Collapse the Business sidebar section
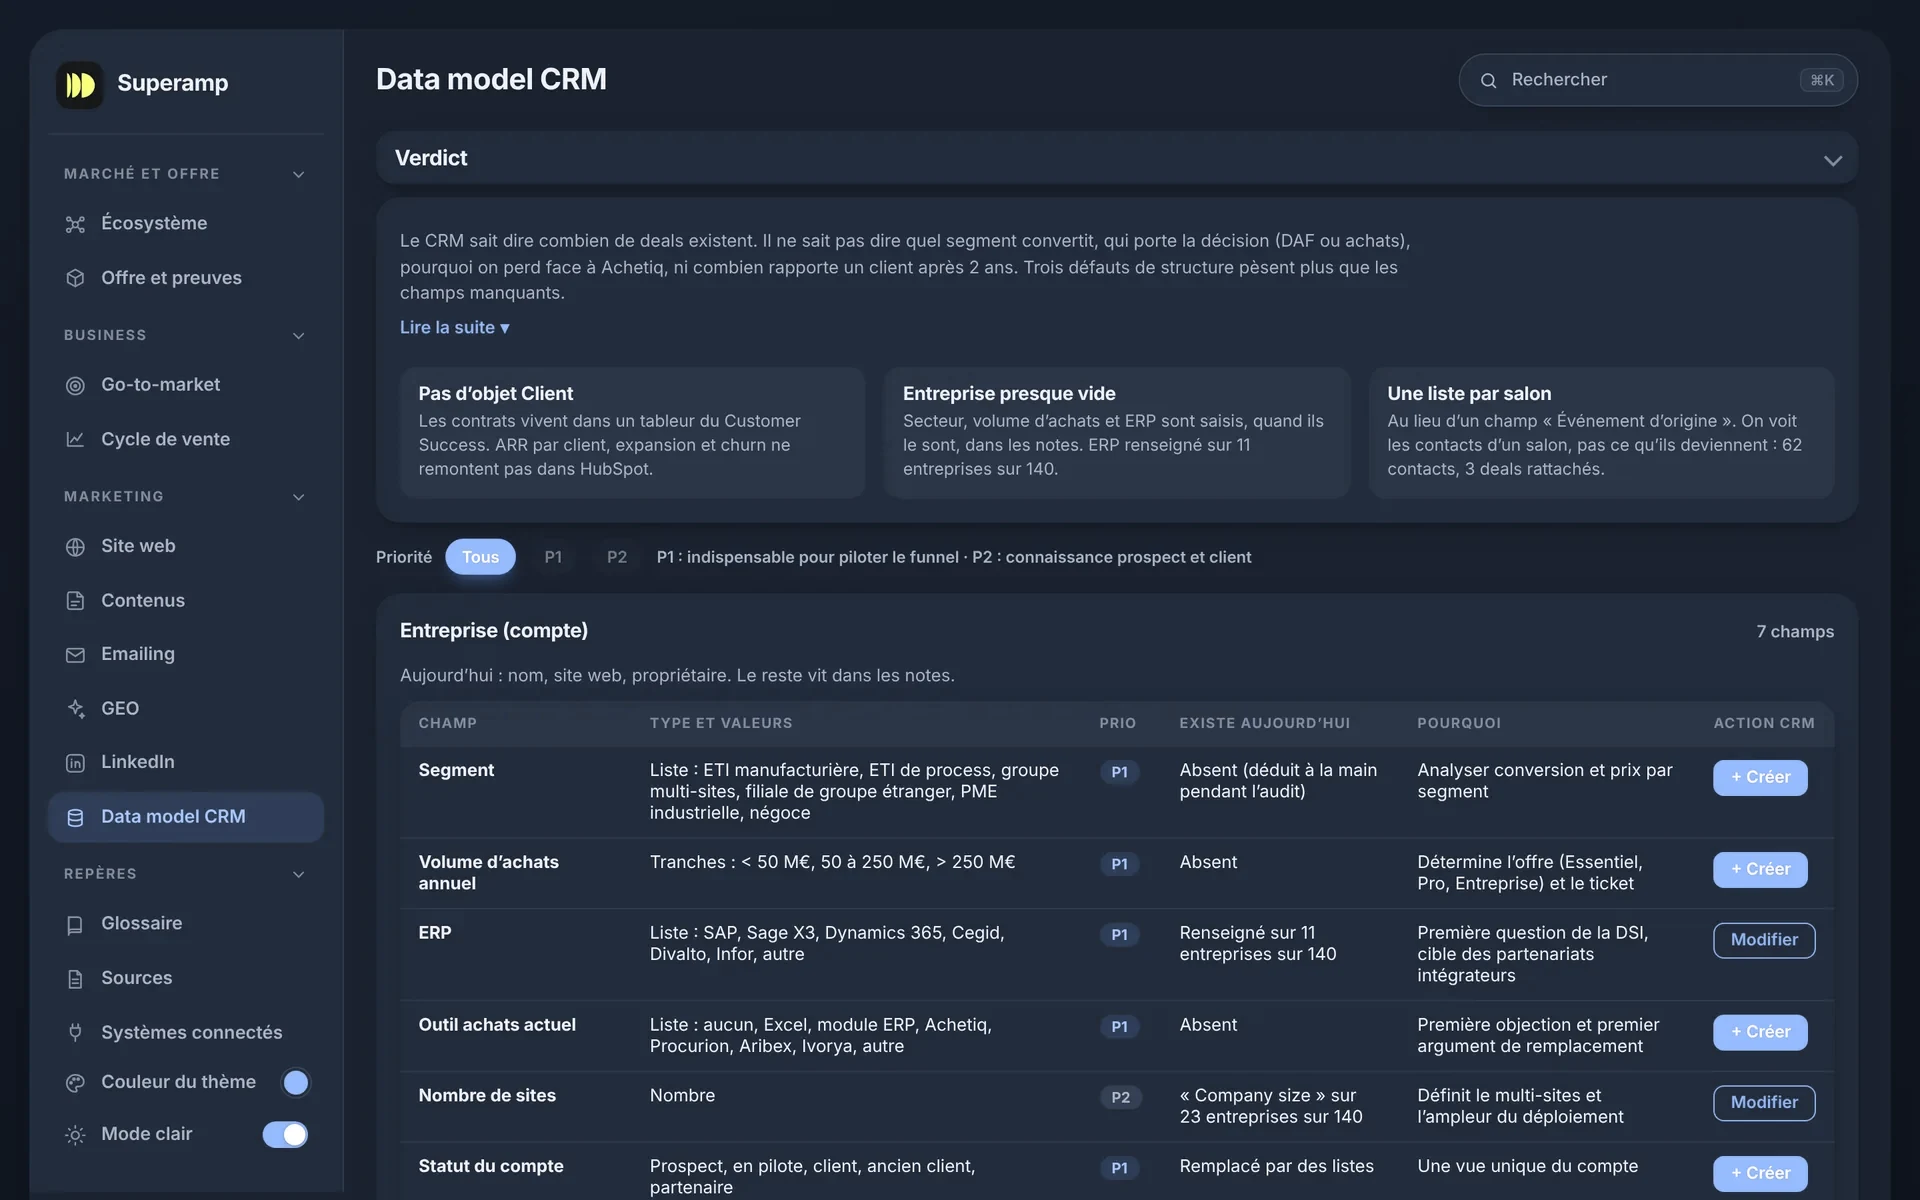 [298, 335]
